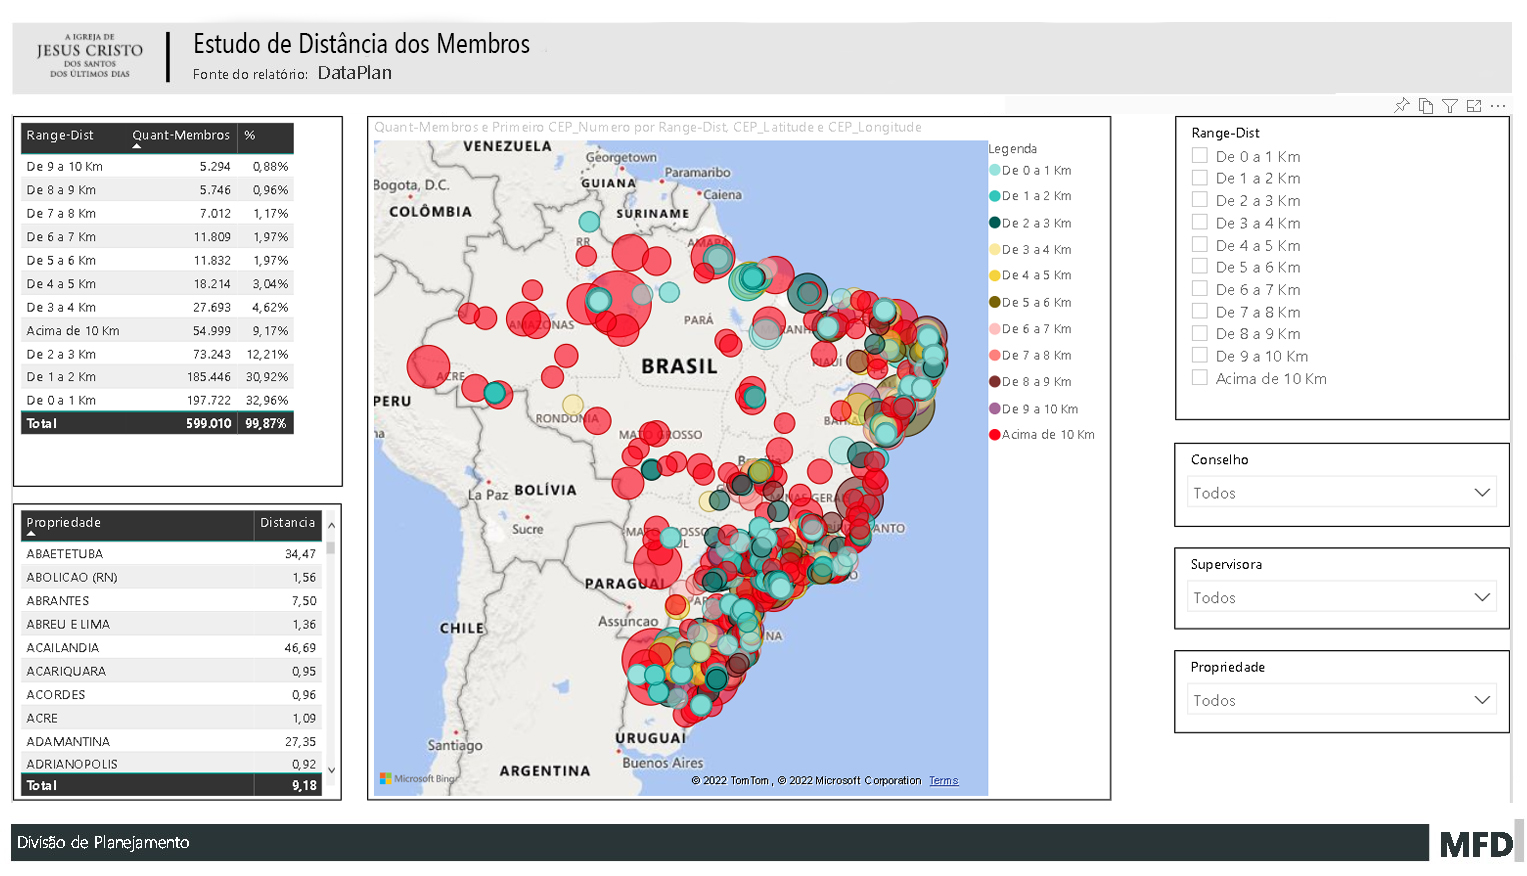Check the De 0 a 1 Km box
The image size is (1527, 876).
1200,156
